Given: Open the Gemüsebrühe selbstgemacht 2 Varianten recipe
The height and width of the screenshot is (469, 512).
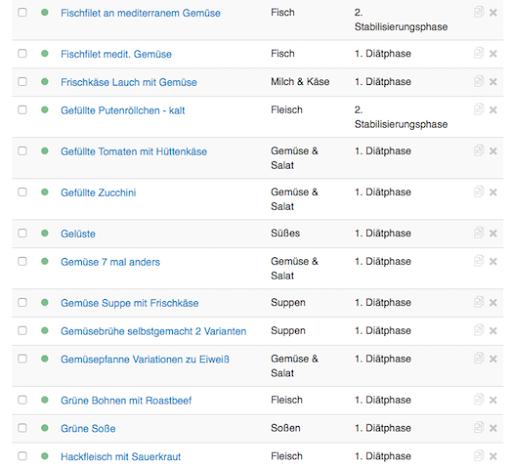Looking at the screenshot, I should [153, 331].
